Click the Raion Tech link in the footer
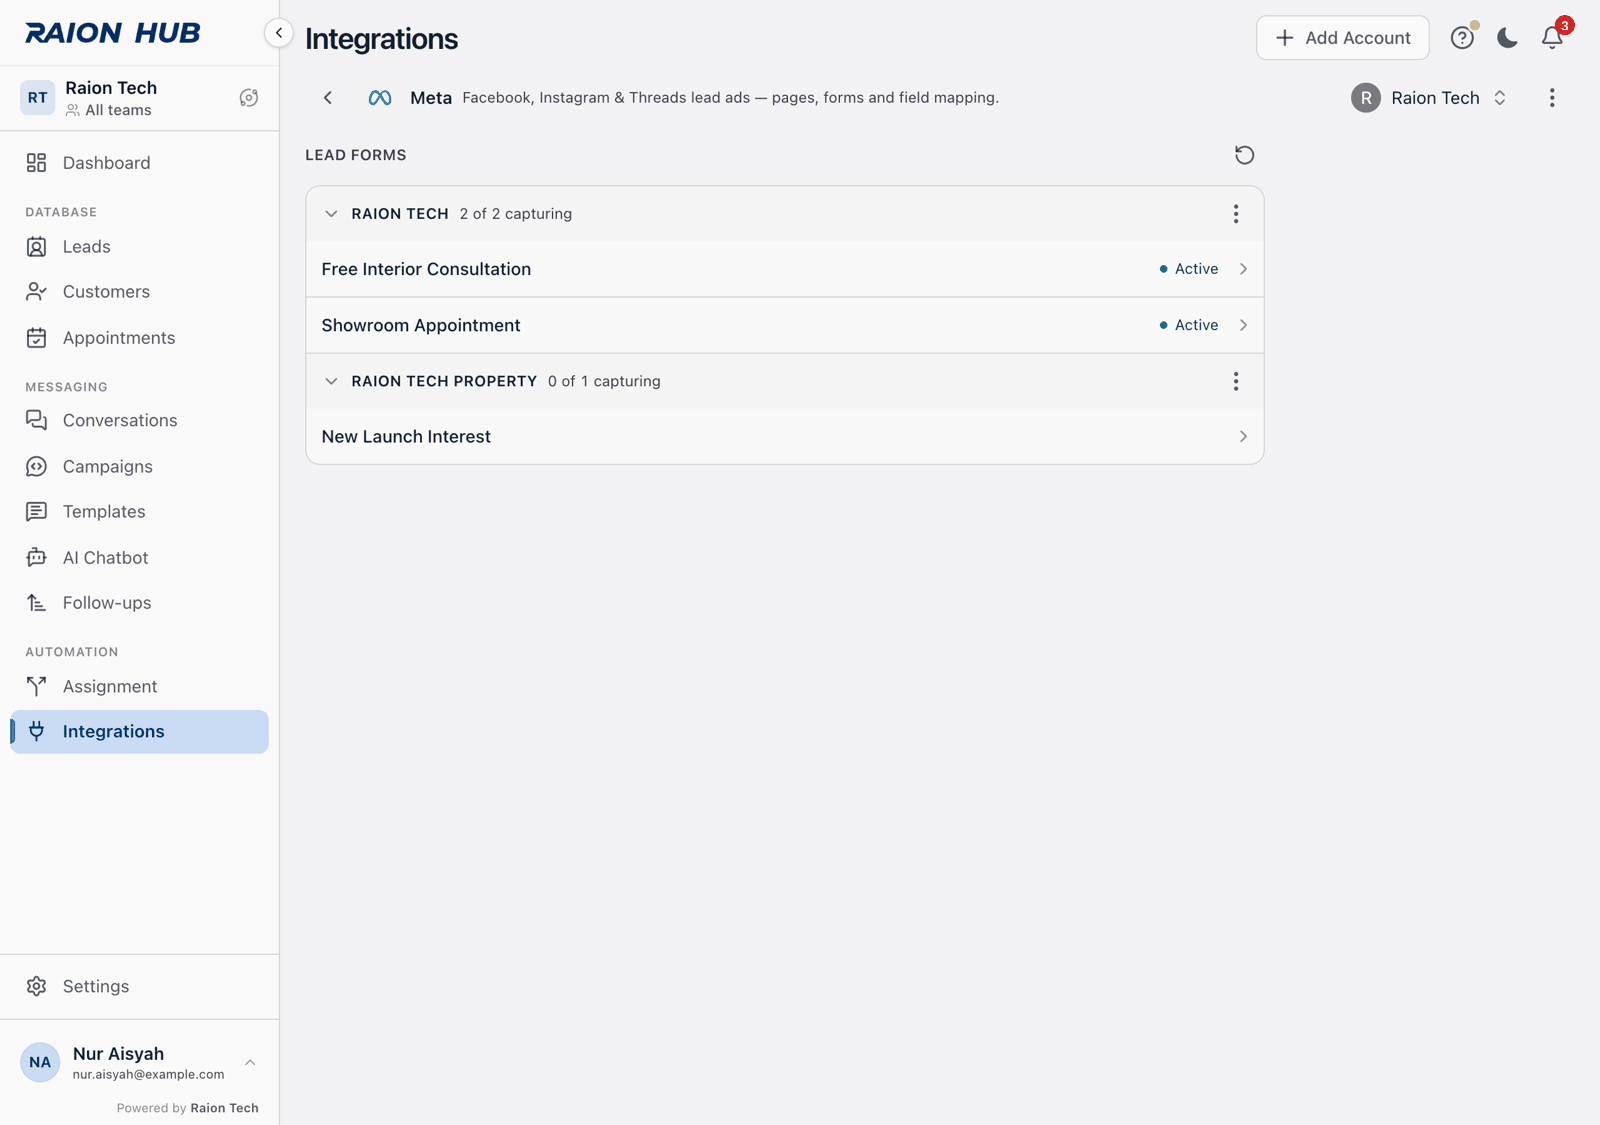1600x1125 pixels. tap(225, 1108)
